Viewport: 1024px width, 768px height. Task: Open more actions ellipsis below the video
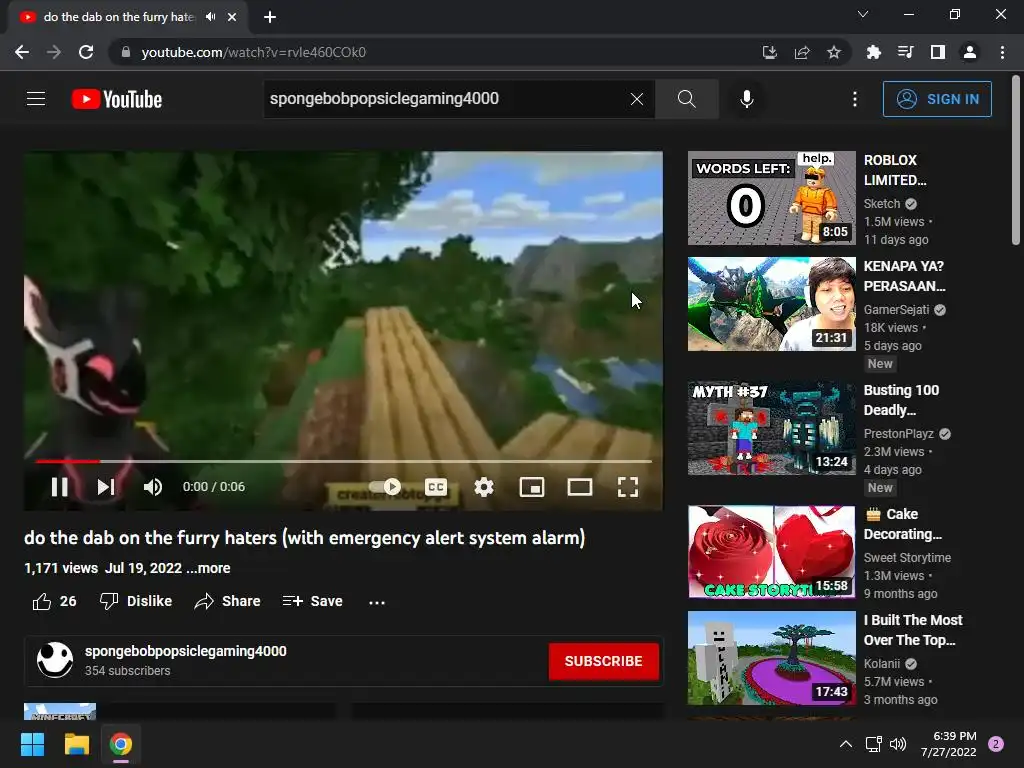click(x=377, y=601)
